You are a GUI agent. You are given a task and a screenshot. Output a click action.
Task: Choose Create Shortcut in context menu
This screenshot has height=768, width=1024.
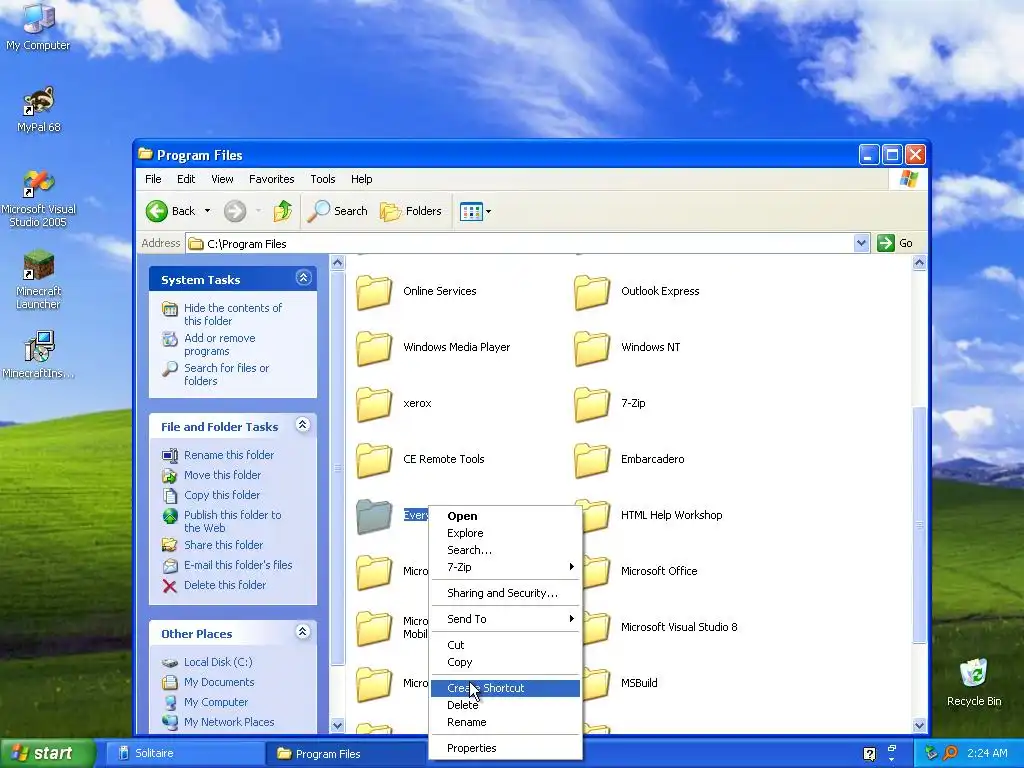[505, 688]
